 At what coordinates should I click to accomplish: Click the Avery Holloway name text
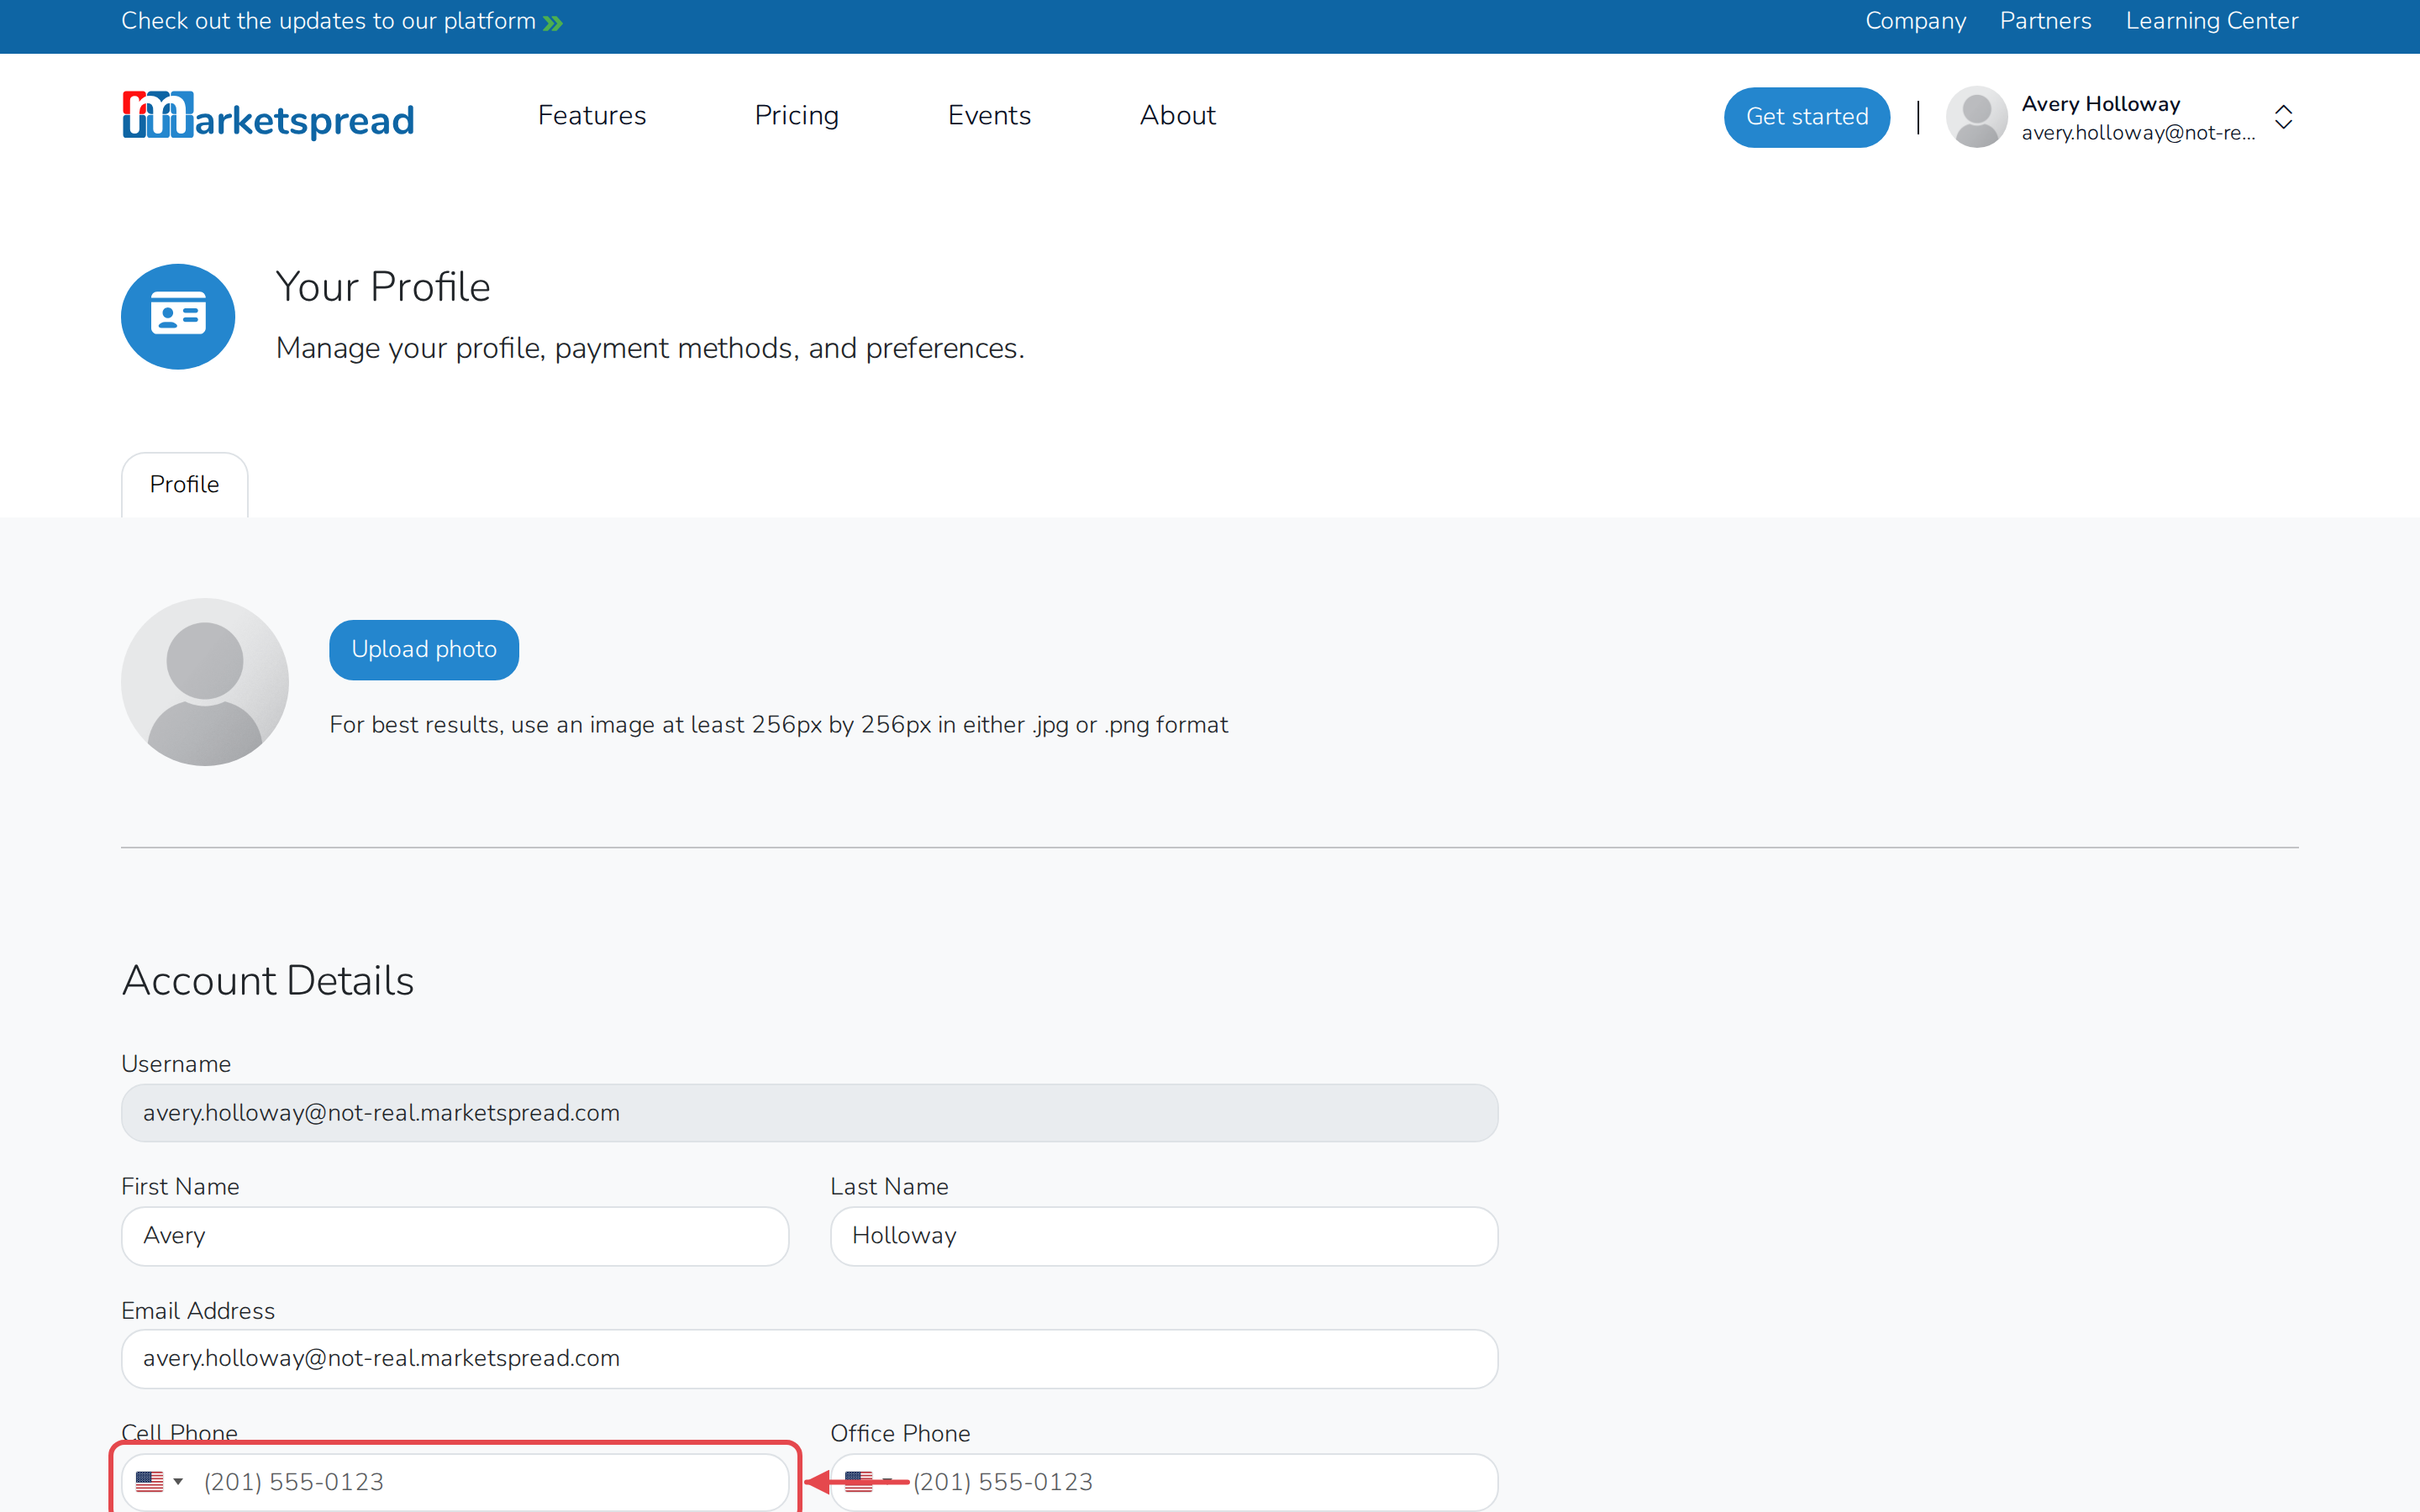tap(2100, 104)
